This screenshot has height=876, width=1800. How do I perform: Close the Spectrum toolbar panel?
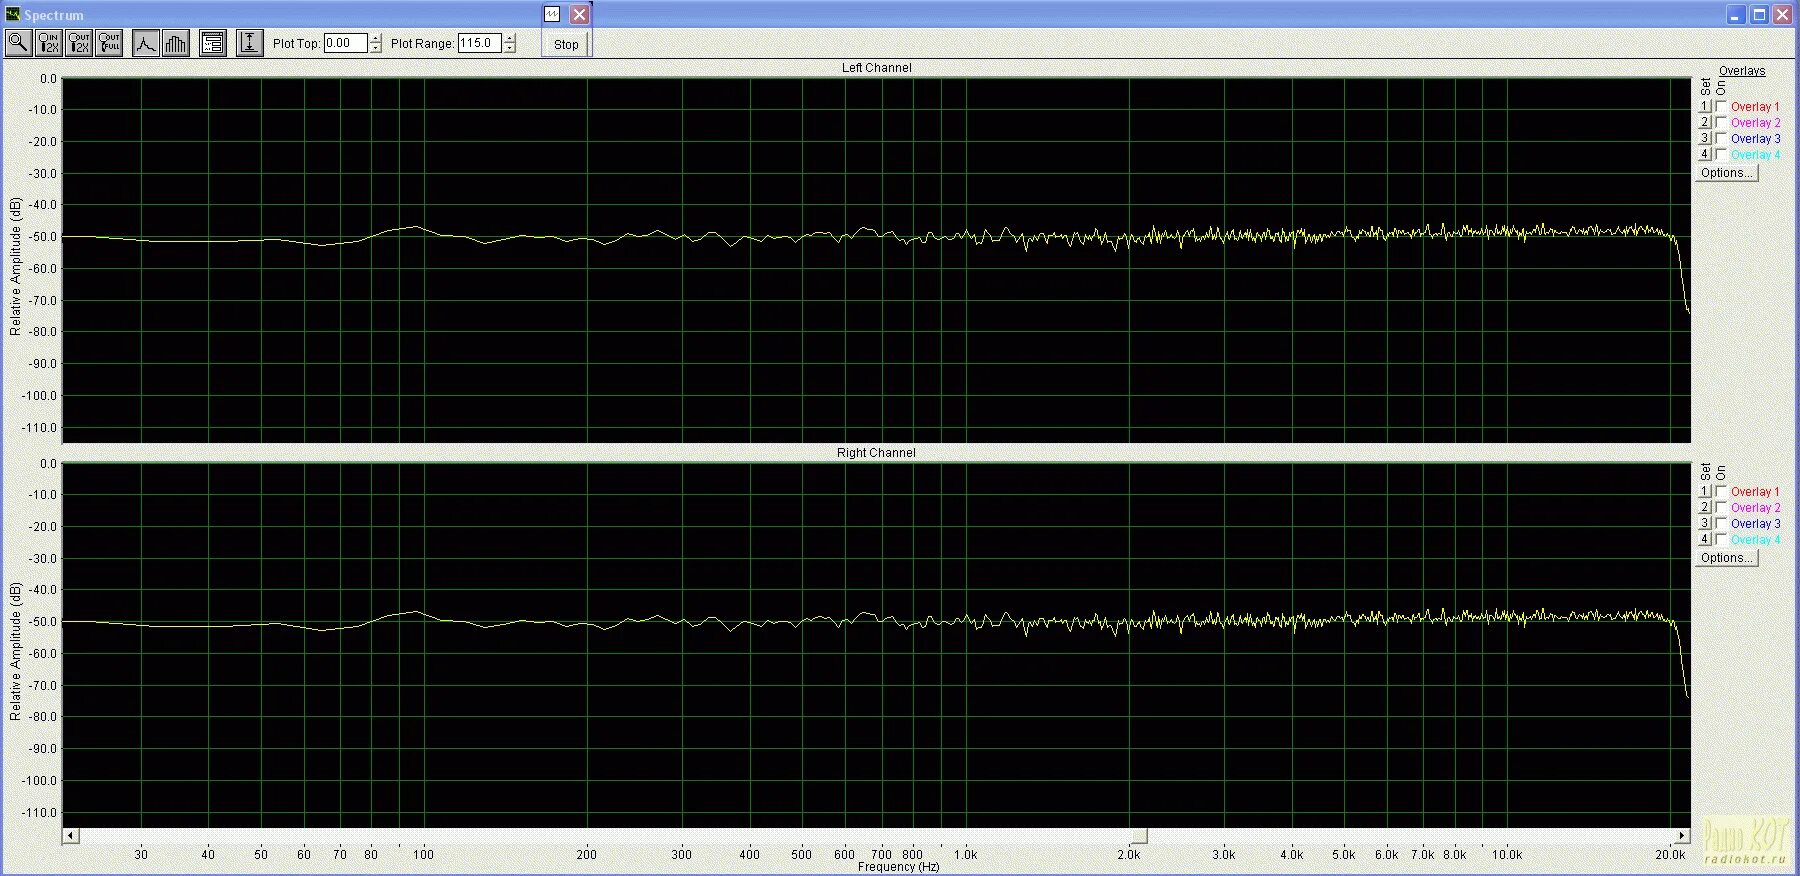click(579, 14)
